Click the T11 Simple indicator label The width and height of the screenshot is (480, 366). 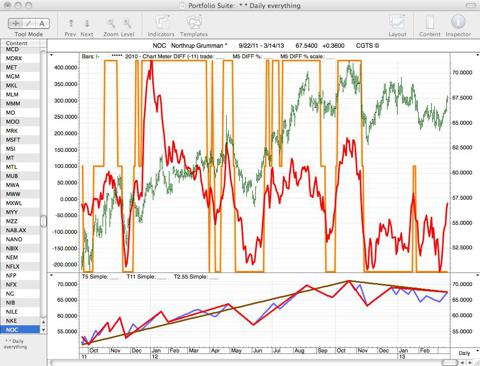click(x=141, y=277)
